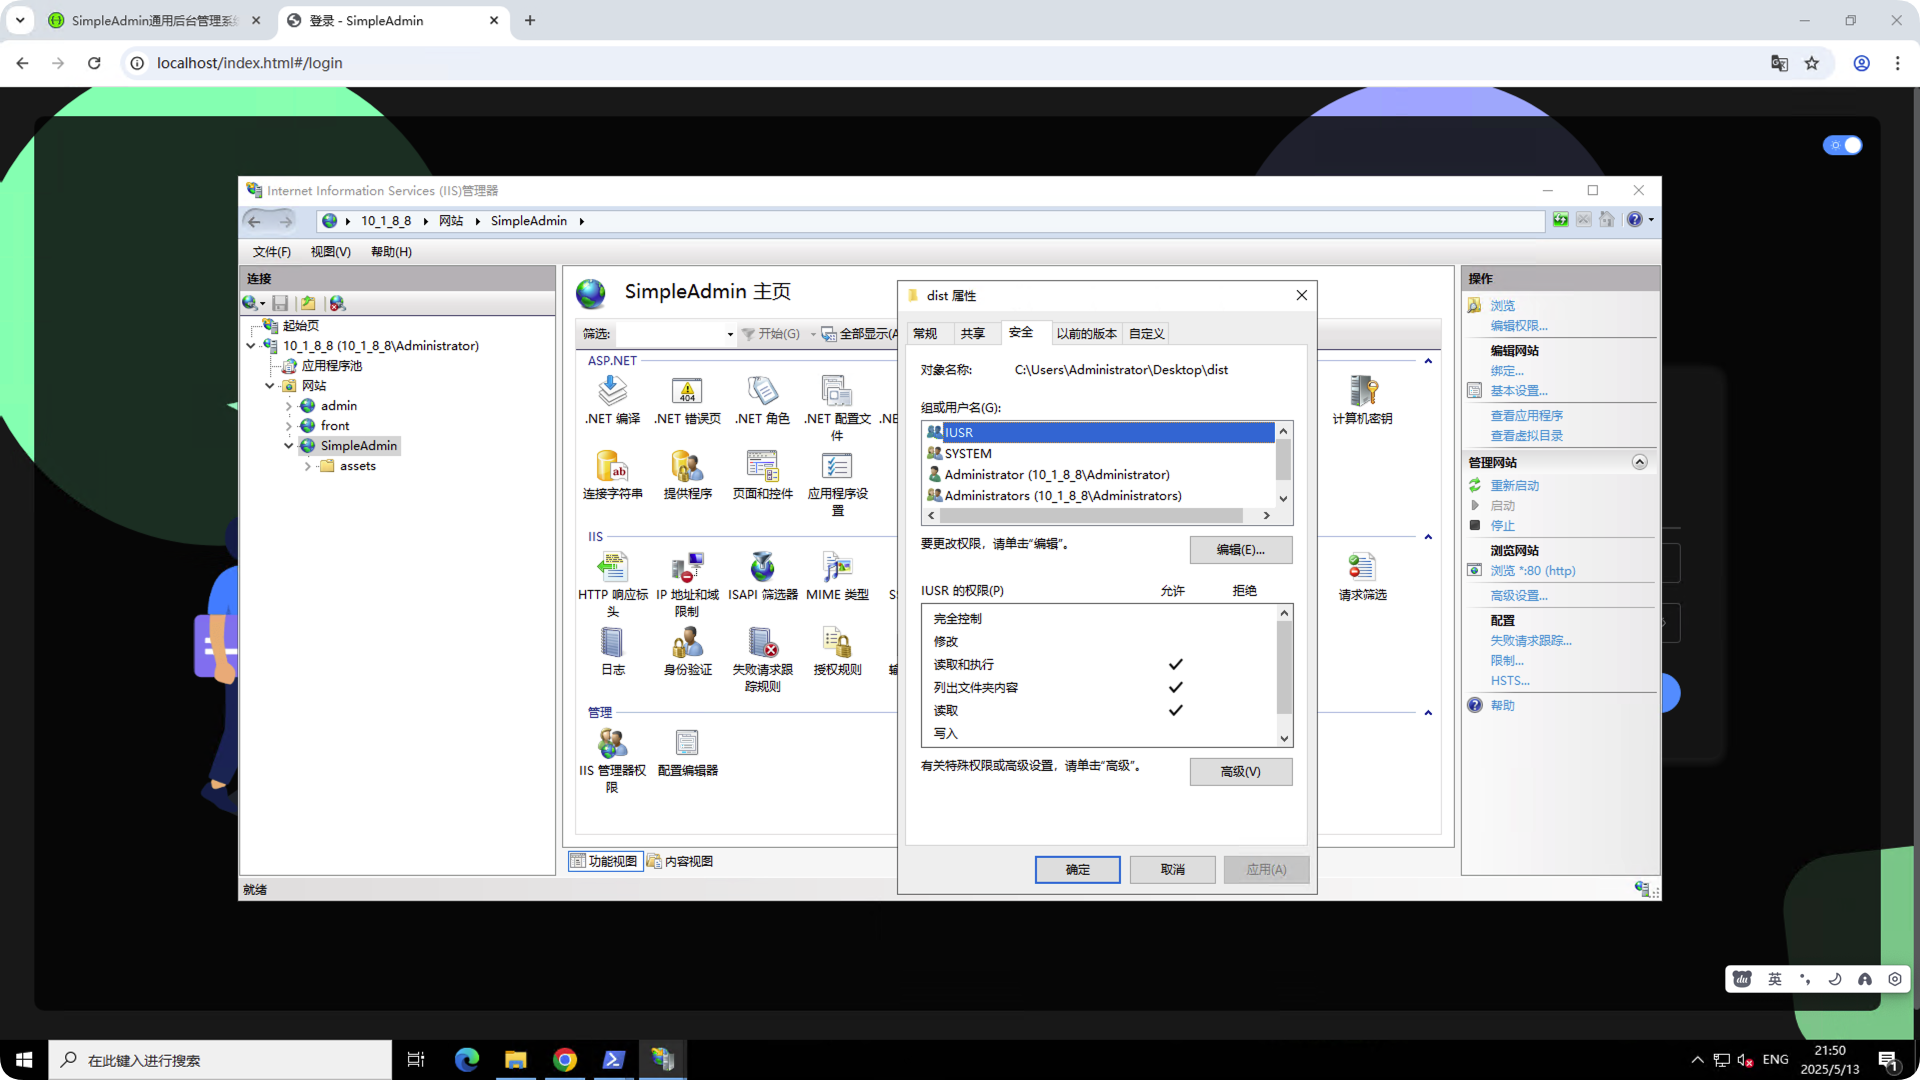The width and height of the screenshot is (1920, 1080).
Task: Open the 配置编辑器 icon
Action: point(687,743)
